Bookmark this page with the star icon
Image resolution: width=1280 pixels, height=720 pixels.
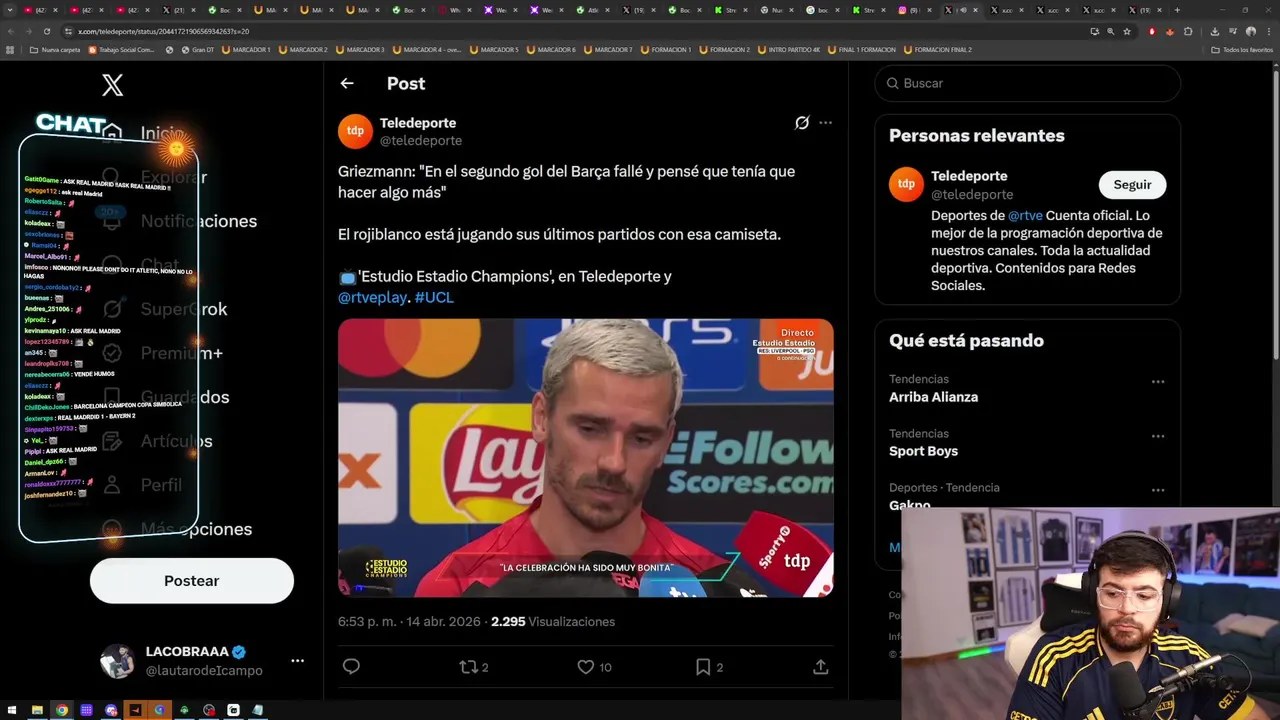pos(1127,31)
